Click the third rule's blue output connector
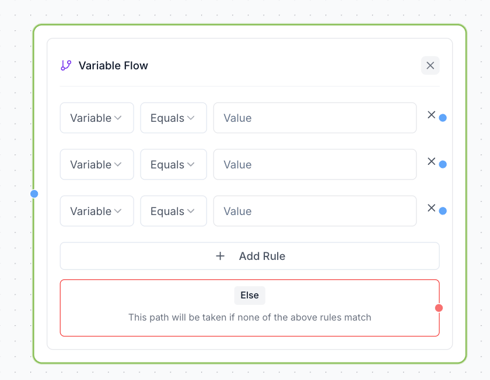This screenshot has width=490, height=380. (x=443, y=211)
